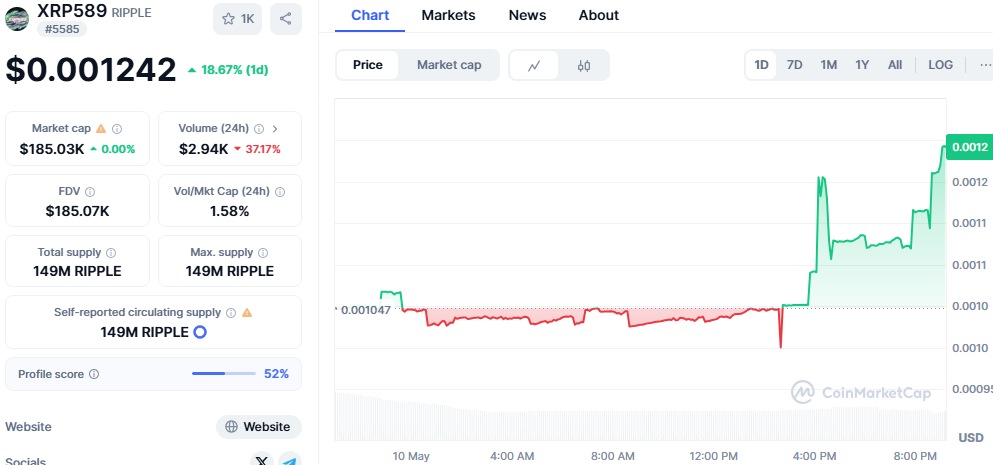Image resolution: width=993 pixels, height=465 pixels.
Task: Click the Website link button
Action: pos(258,427)
